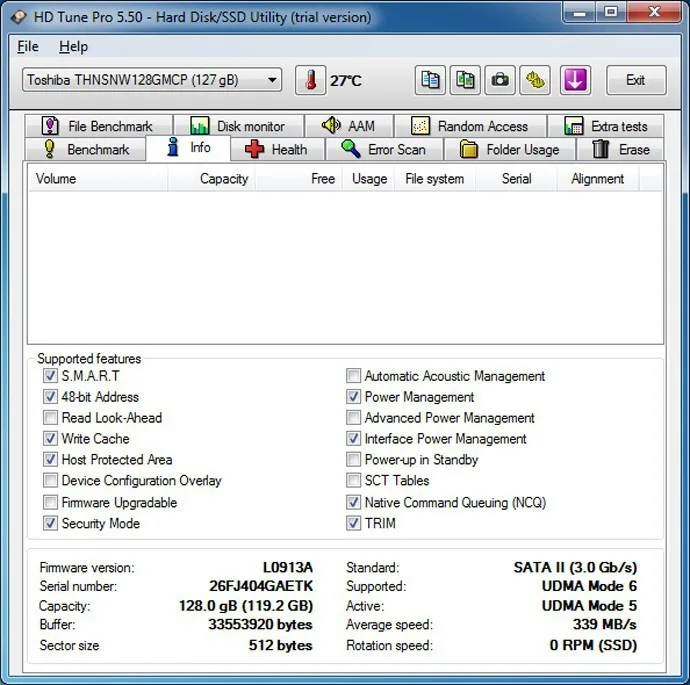This screenshot has width=690, height=685.
Task: Open the Help menu
Action: pos(73,46)
